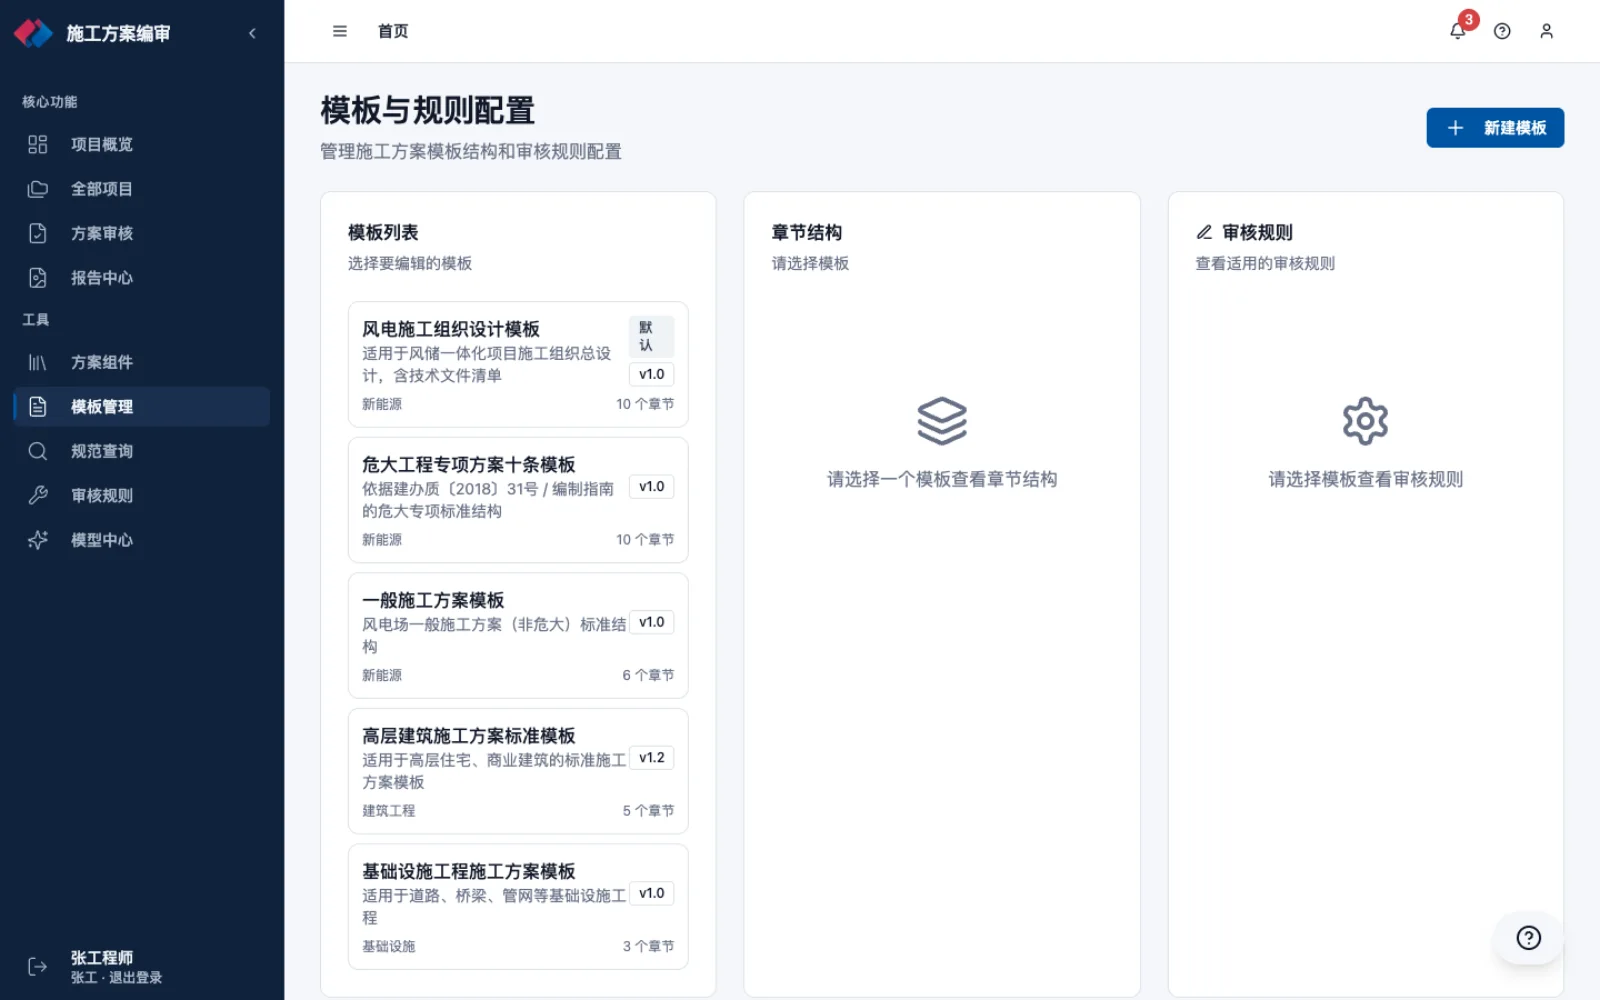Open 方案组件 menu item

click(142, 362)
